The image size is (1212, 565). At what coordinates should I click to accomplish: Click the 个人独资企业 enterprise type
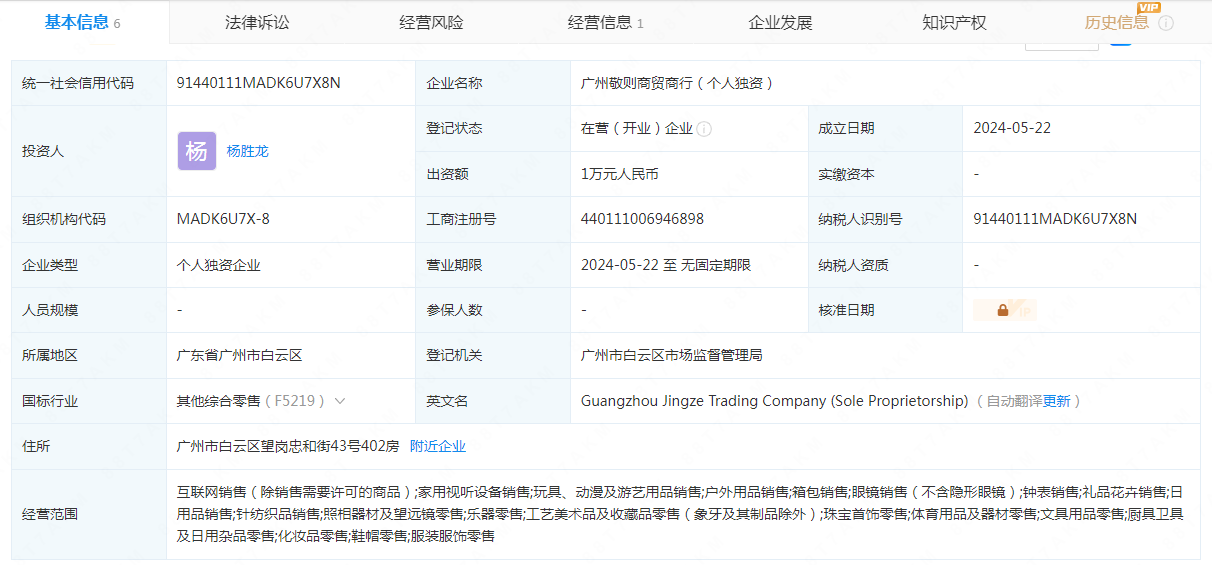[x=218, y=265]
